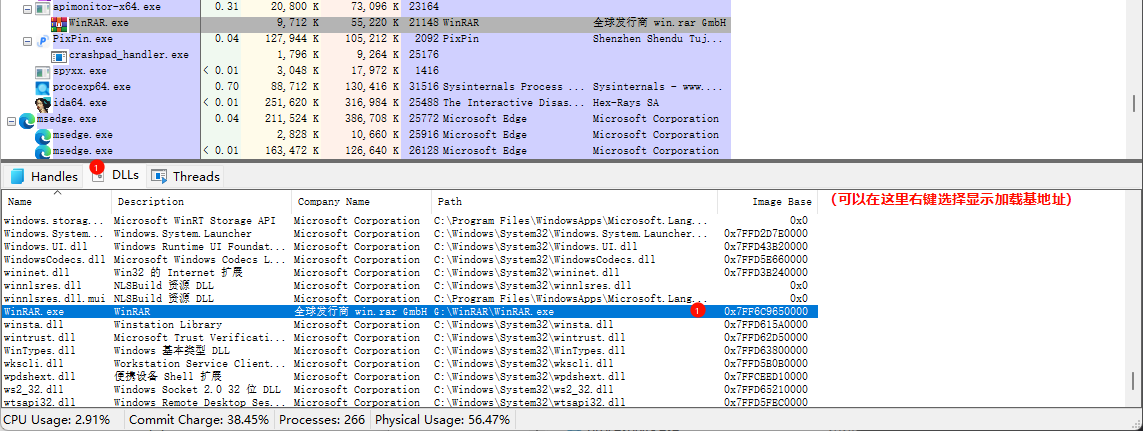Select the procexp64.exe process row
1143x431 pixels.
[x=366, y=88]
